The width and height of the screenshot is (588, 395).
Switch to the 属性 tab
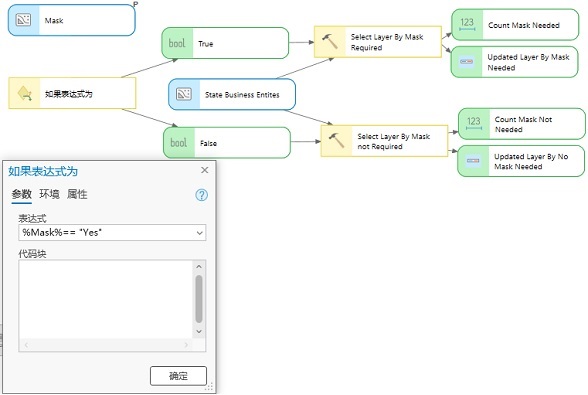coord(77,194)
